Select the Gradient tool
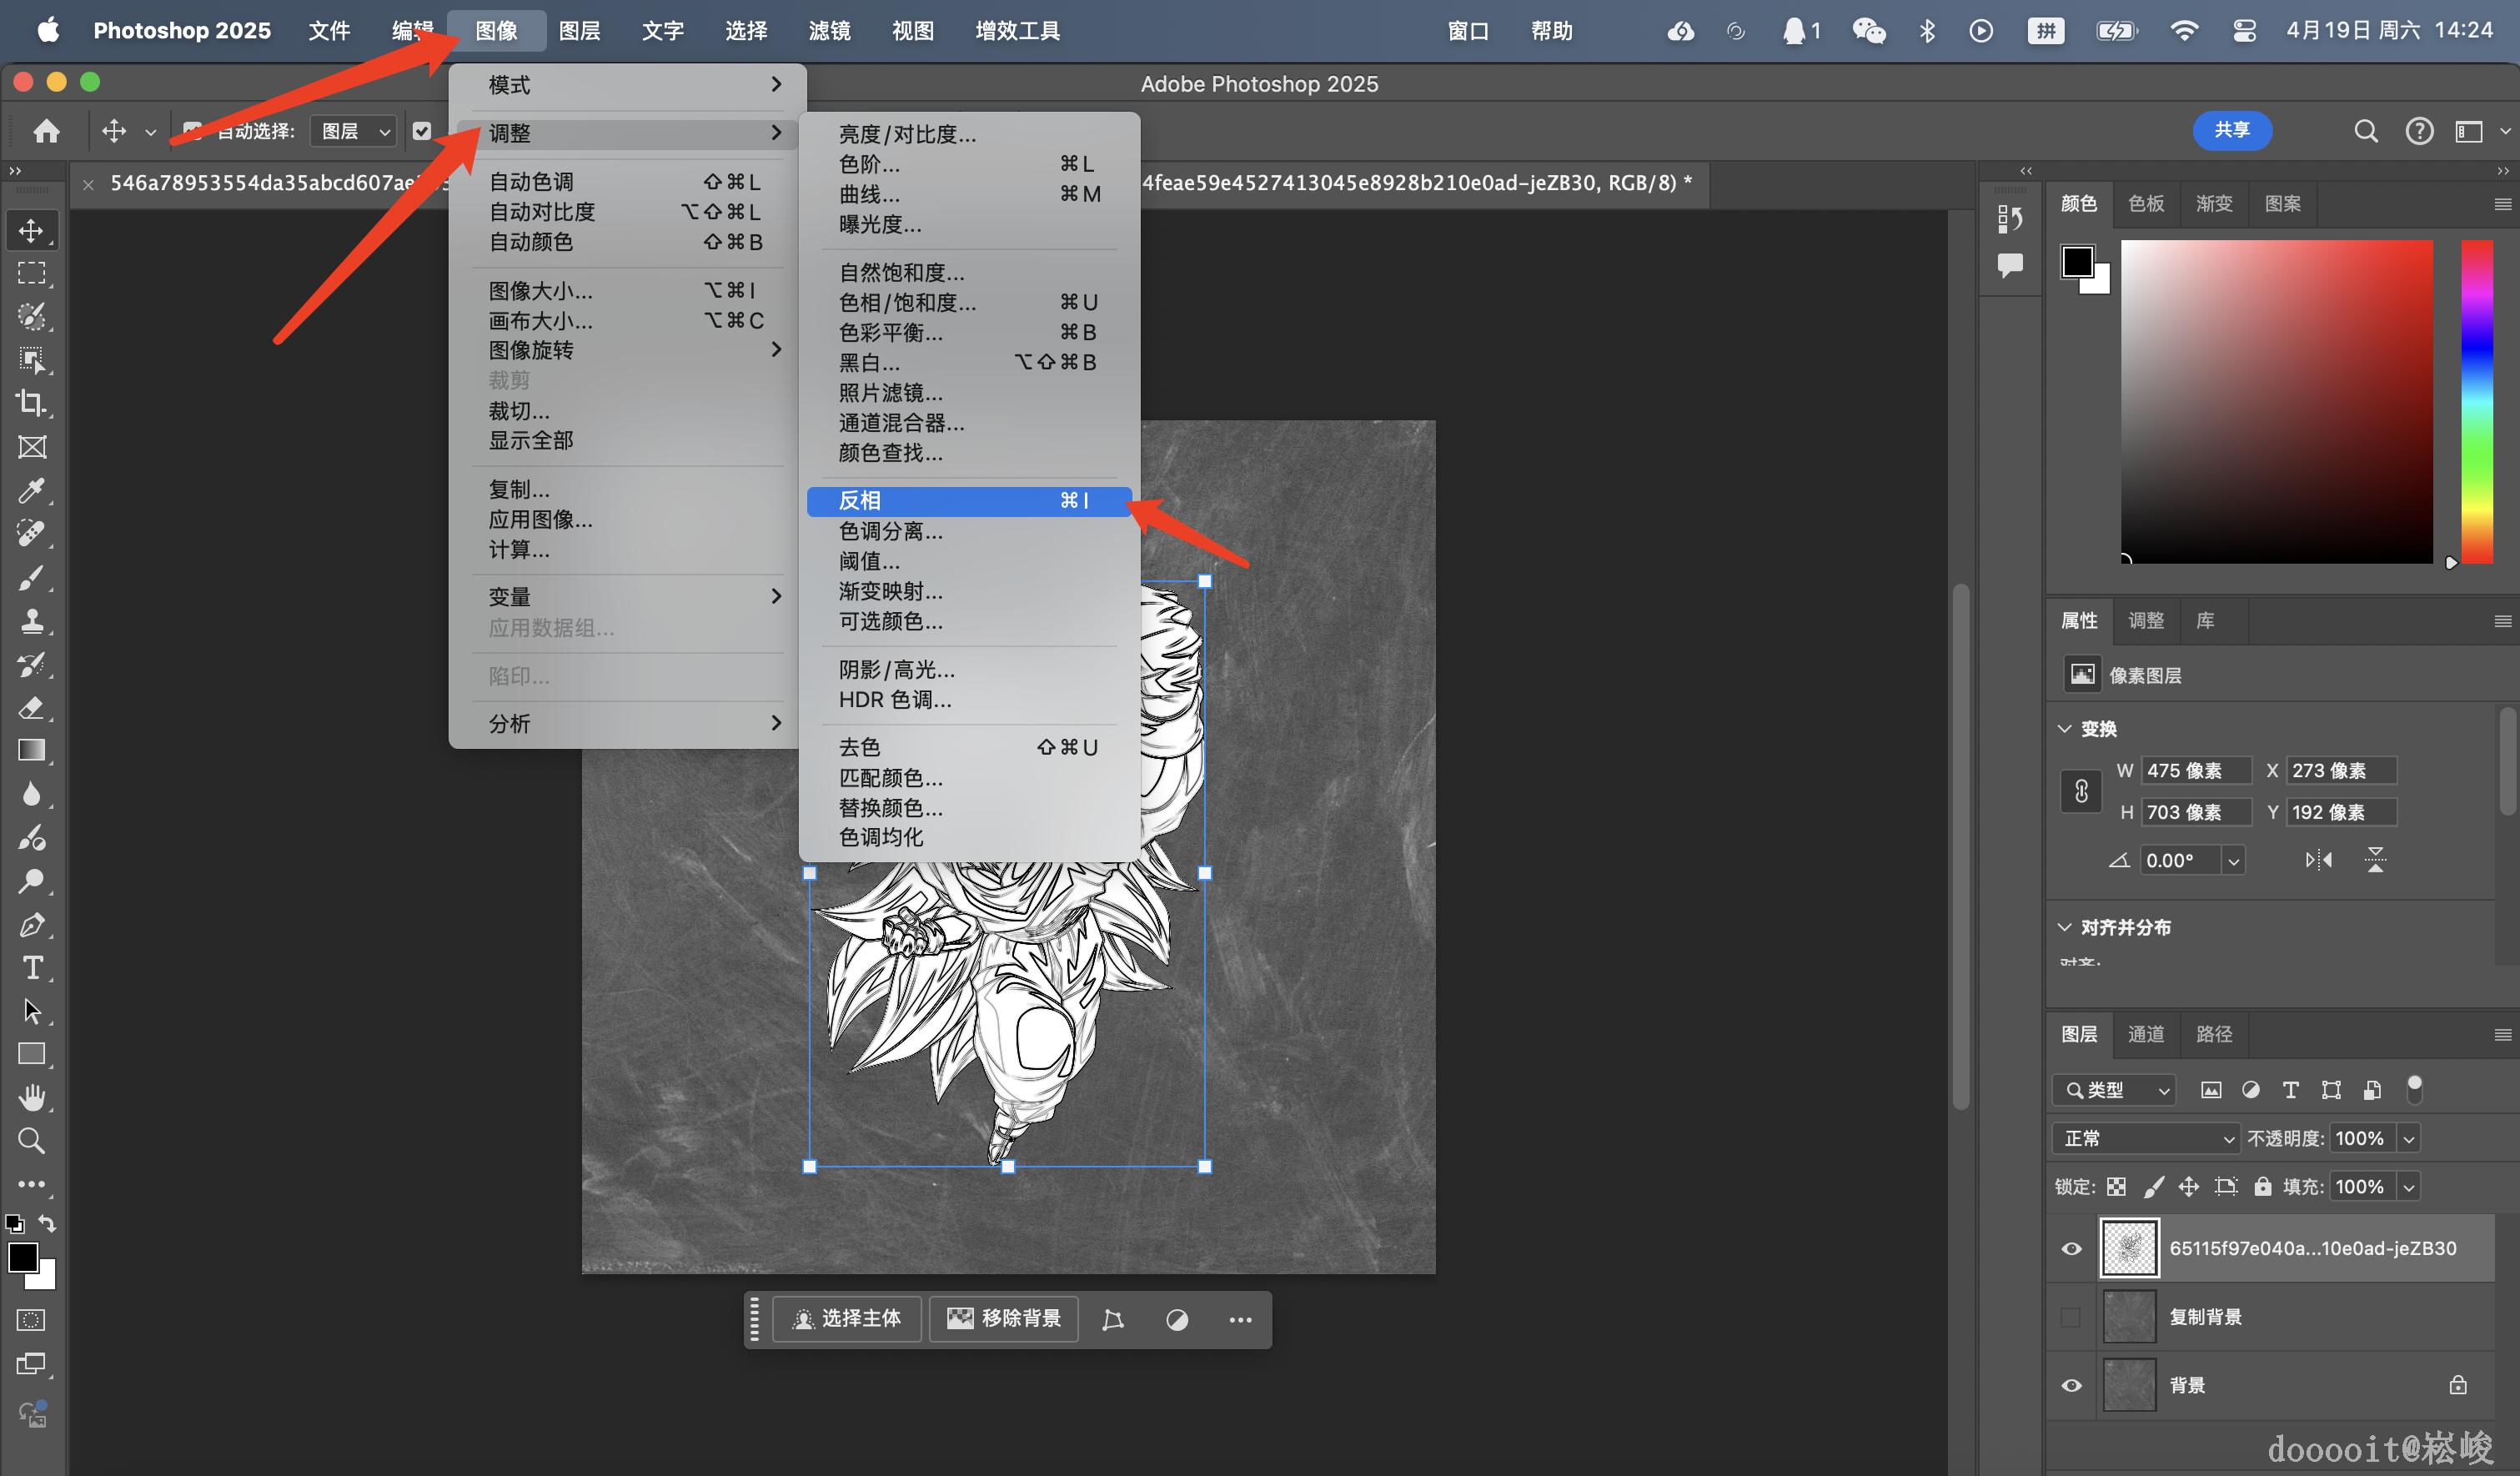Image resolution: width=2520 pixels, height=1476 pixels. point(31,751)
